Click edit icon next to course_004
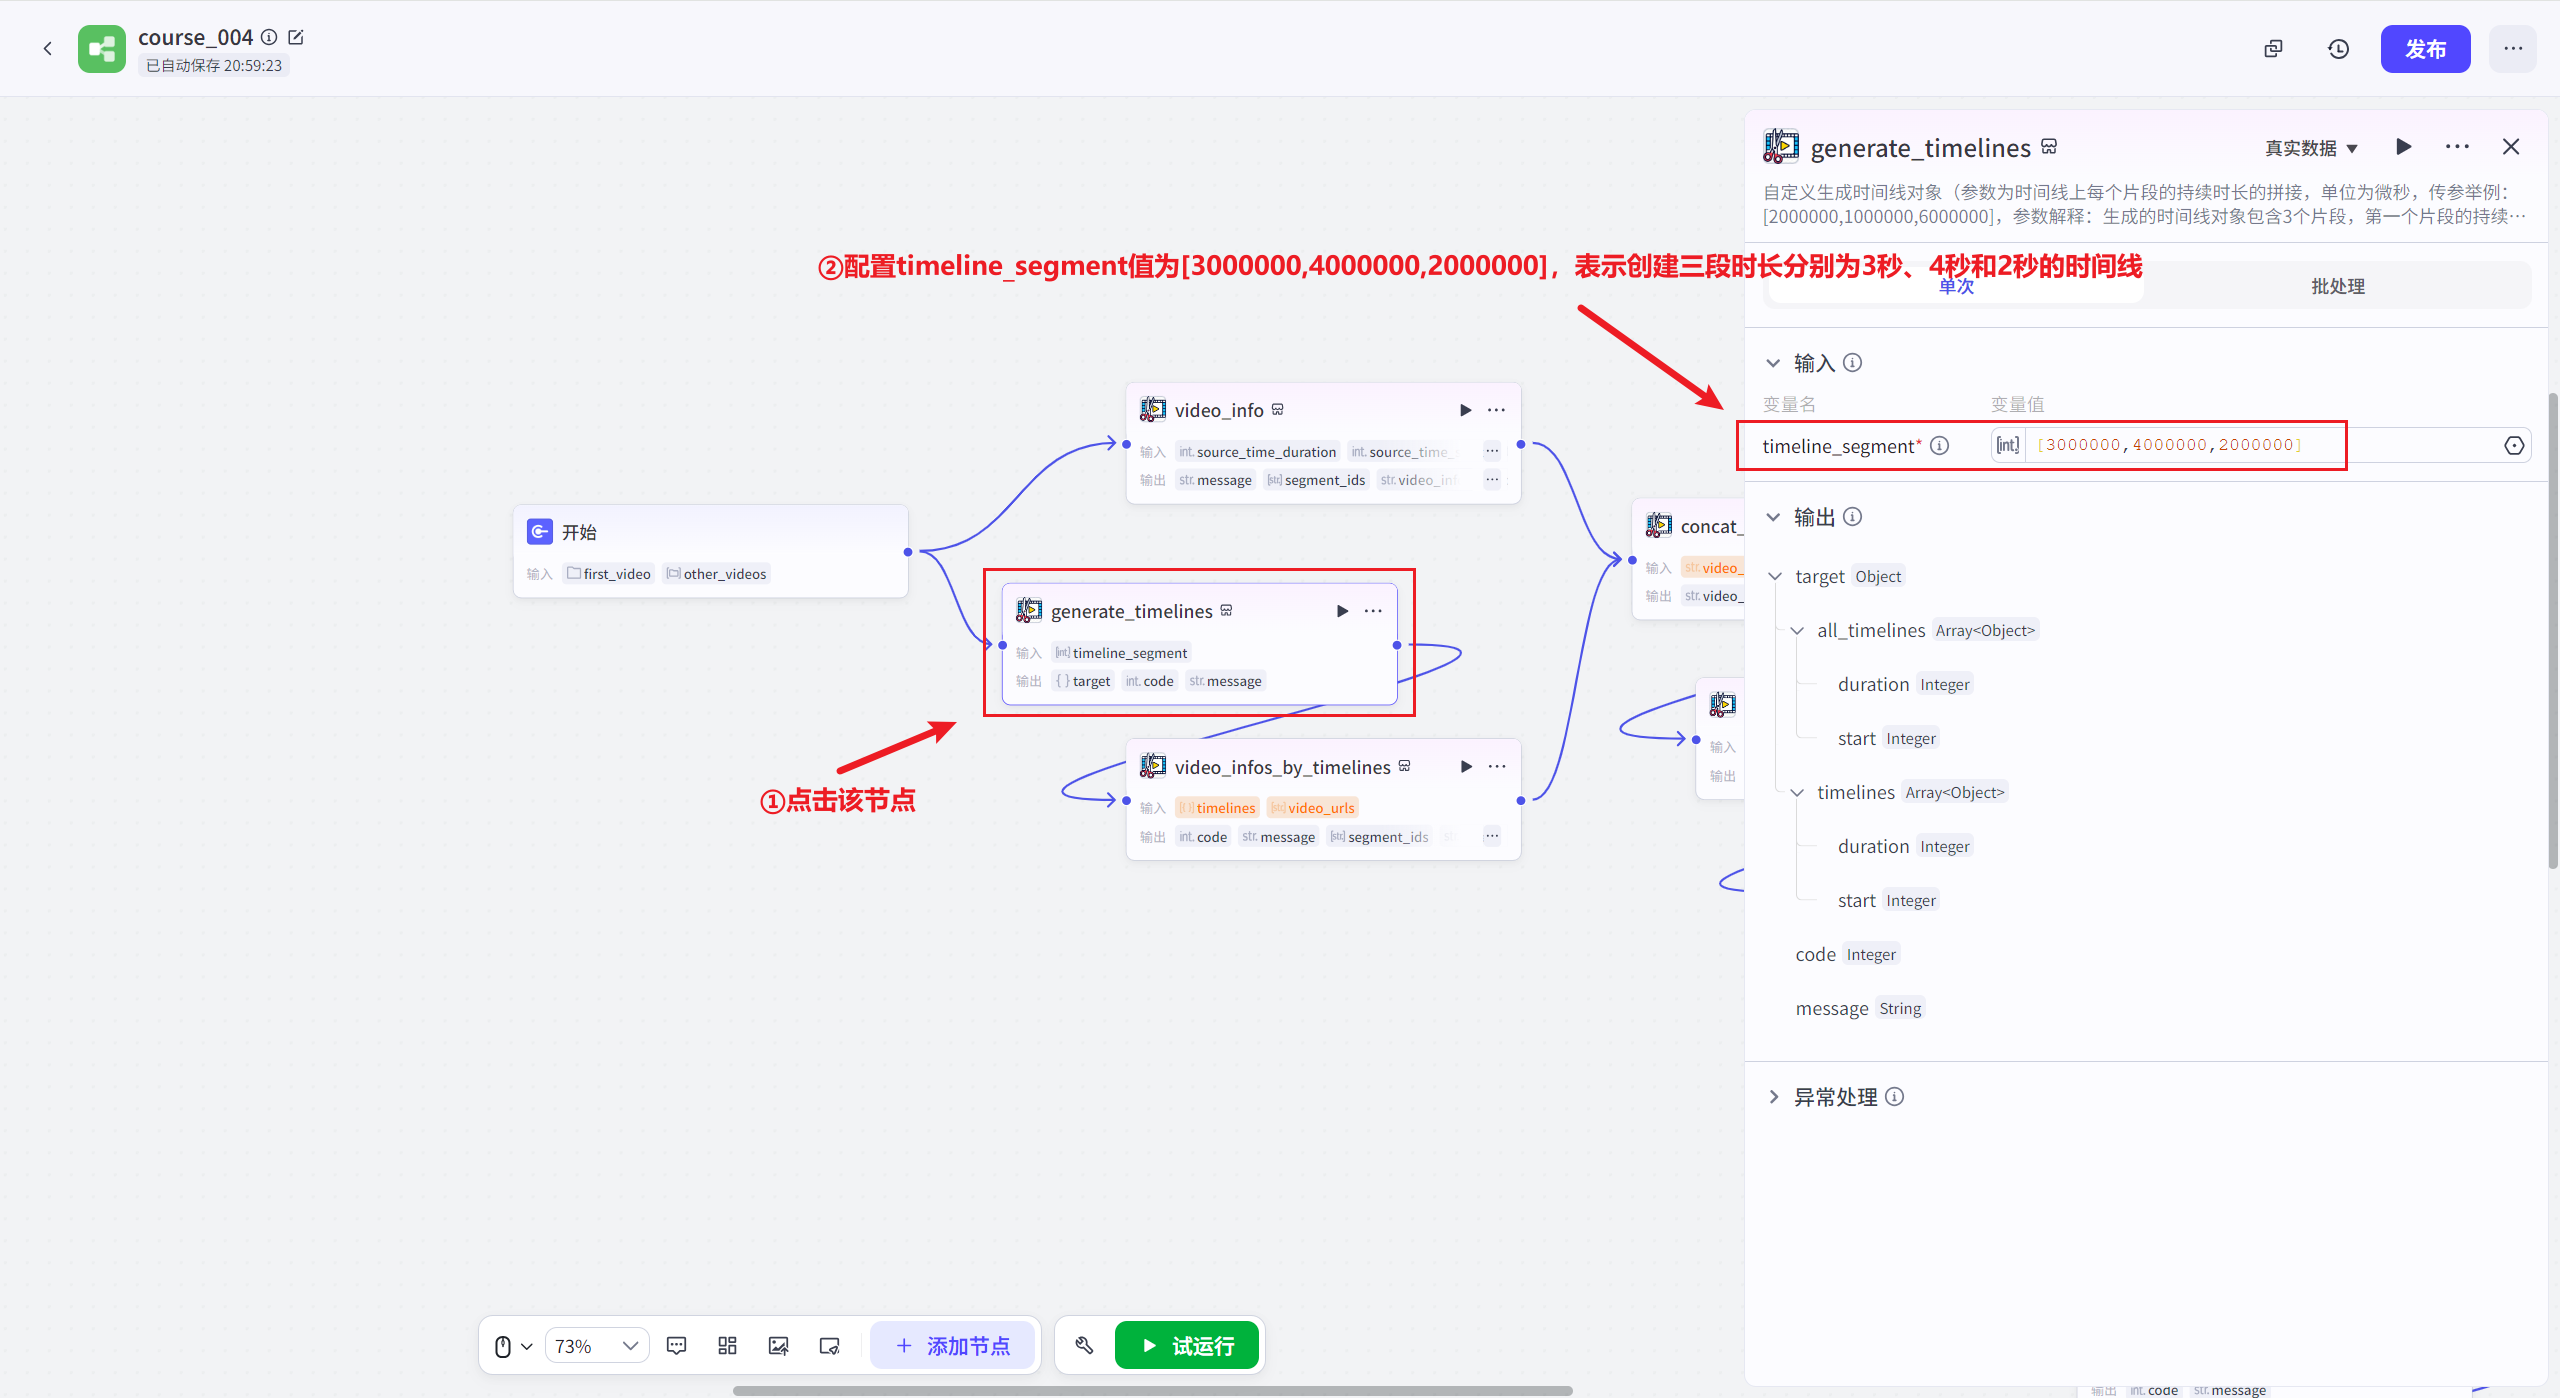The height and width of the screenshot is (1398, 2560). click(x=296, y=37)
